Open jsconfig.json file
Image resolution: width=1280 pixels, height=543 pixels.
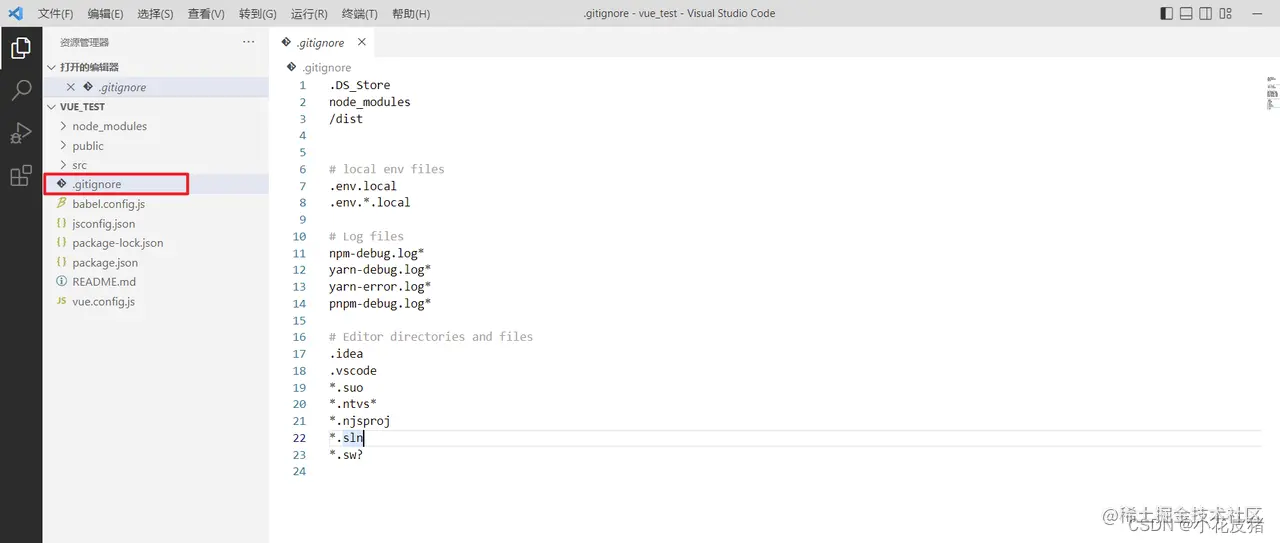point(155,223)
